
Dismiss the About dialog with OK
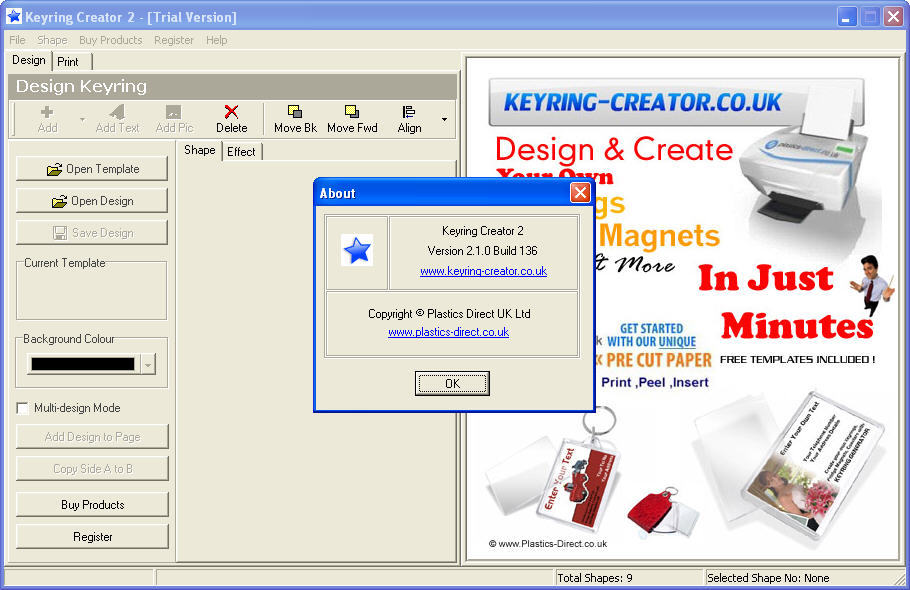coord(452,383)
